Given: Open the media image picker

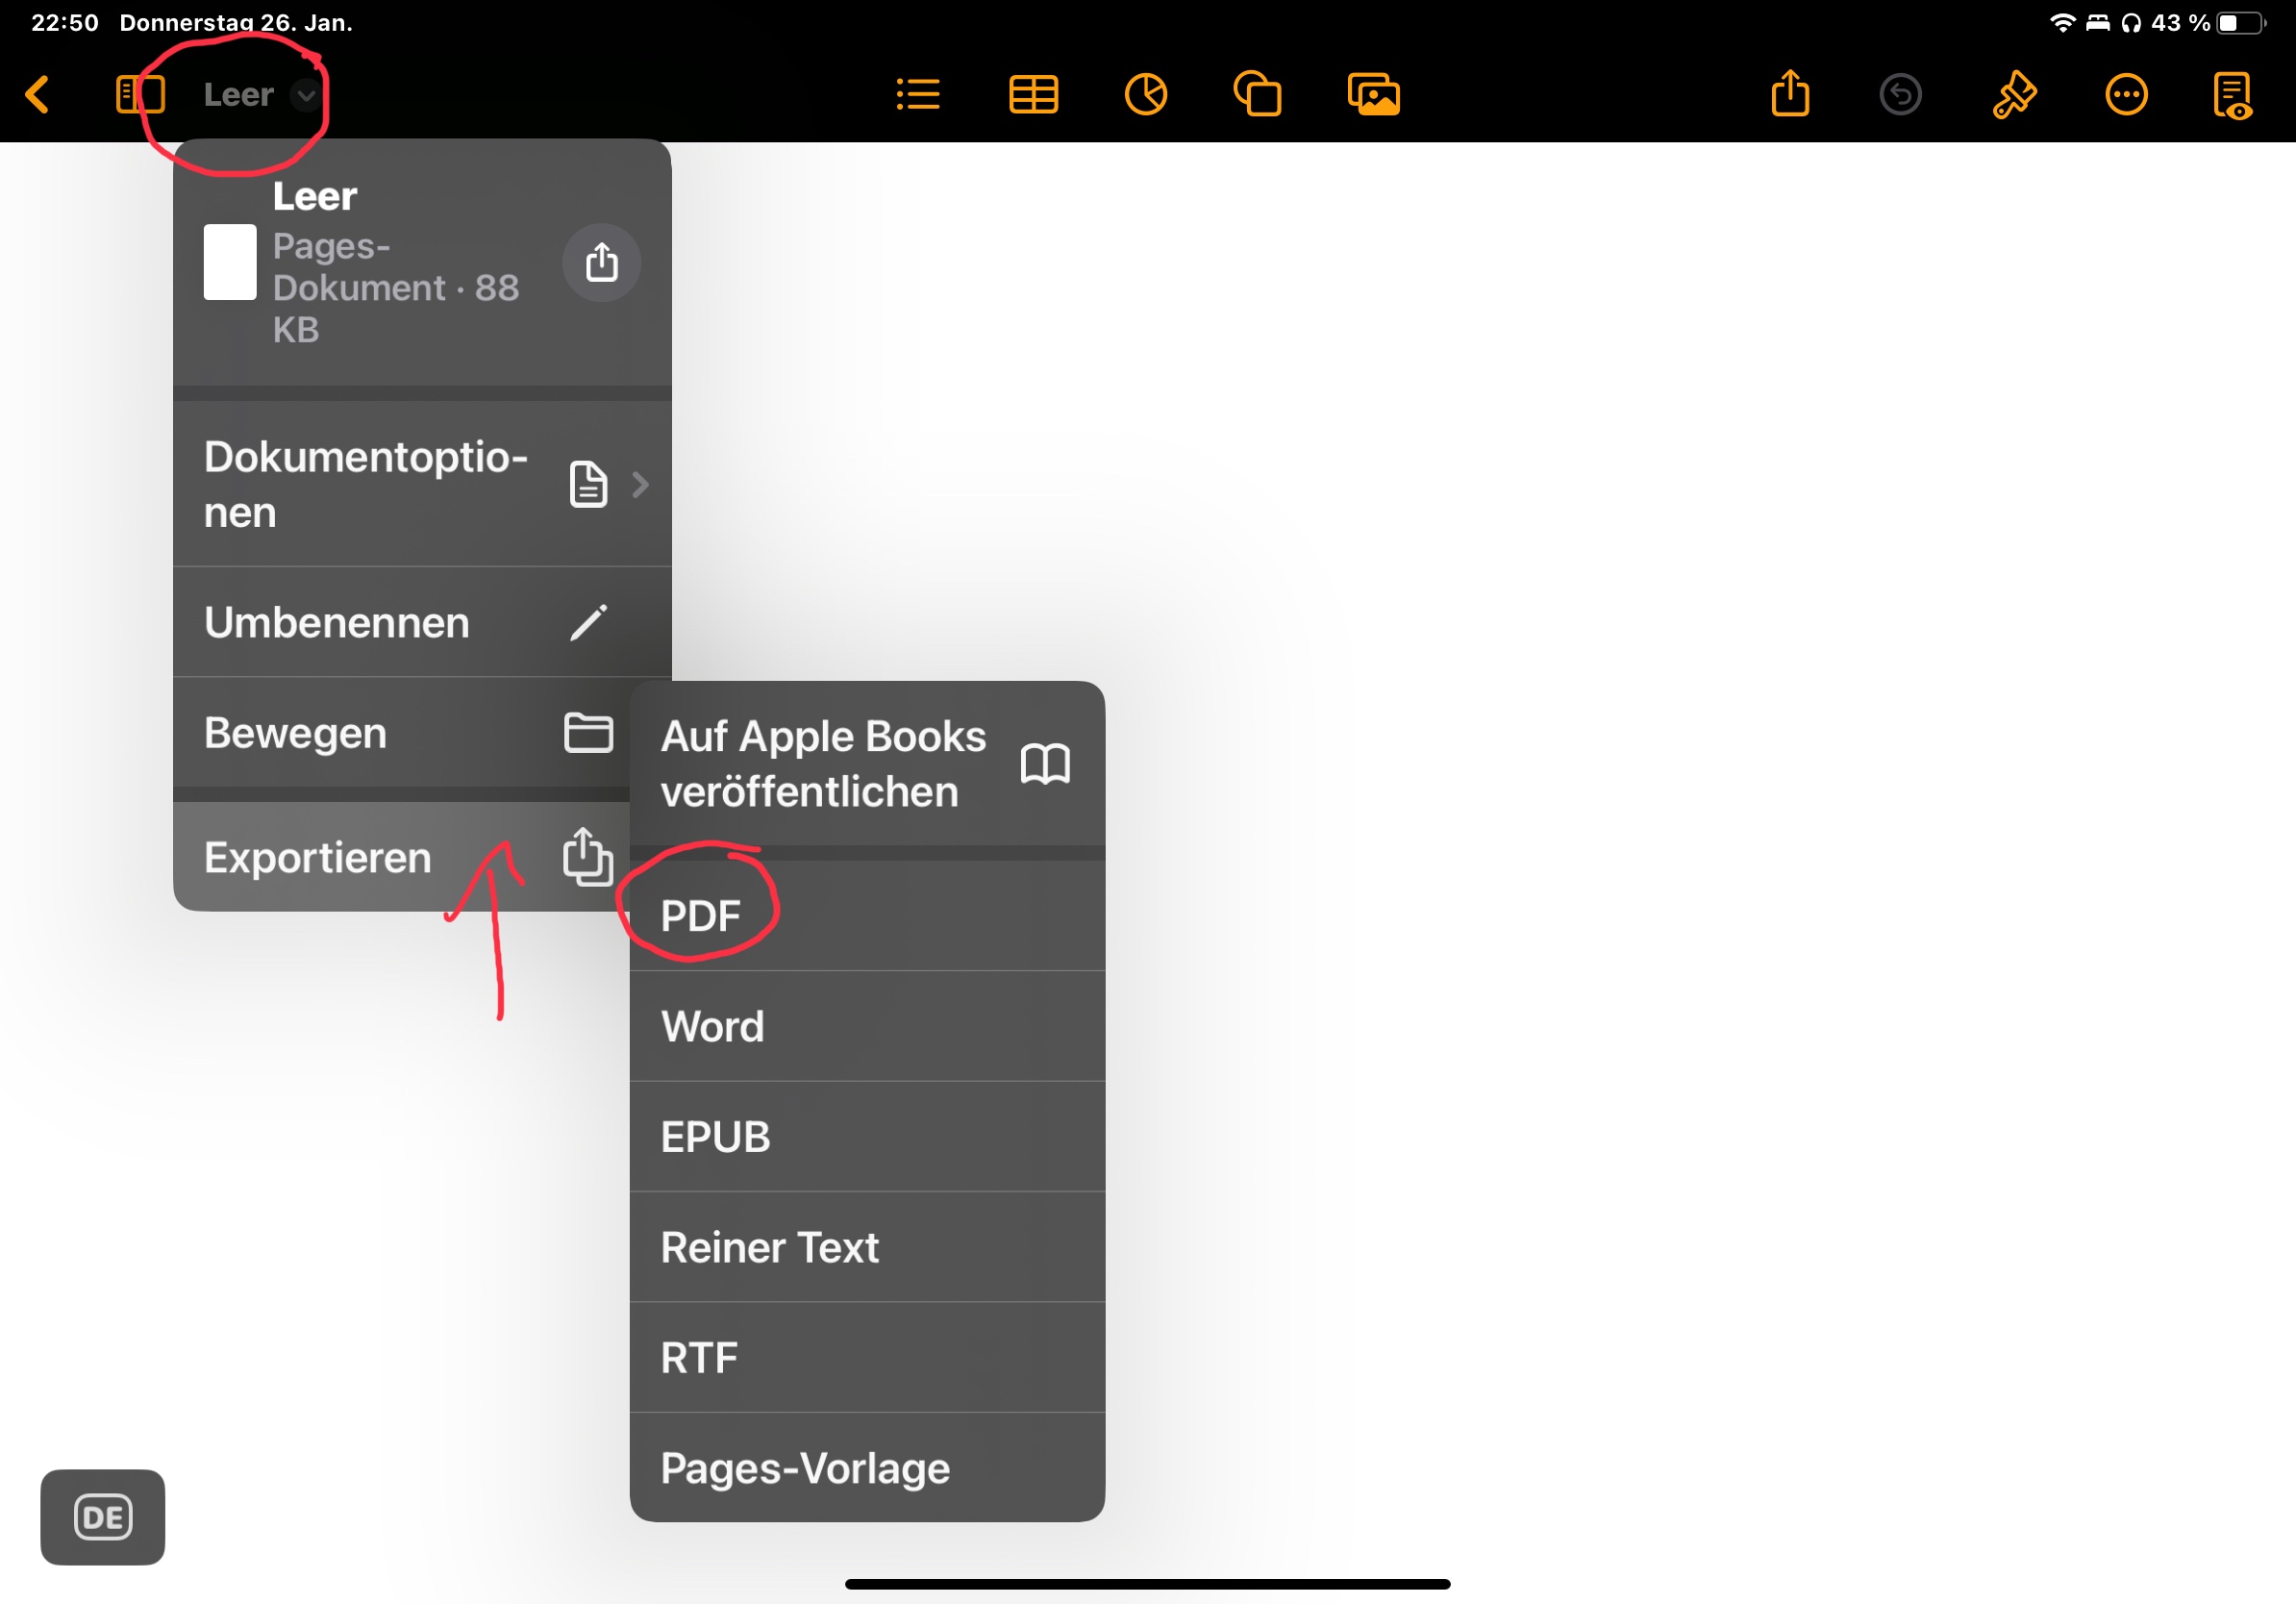Looking at the screenshot, I should [x=1373, y=95].
